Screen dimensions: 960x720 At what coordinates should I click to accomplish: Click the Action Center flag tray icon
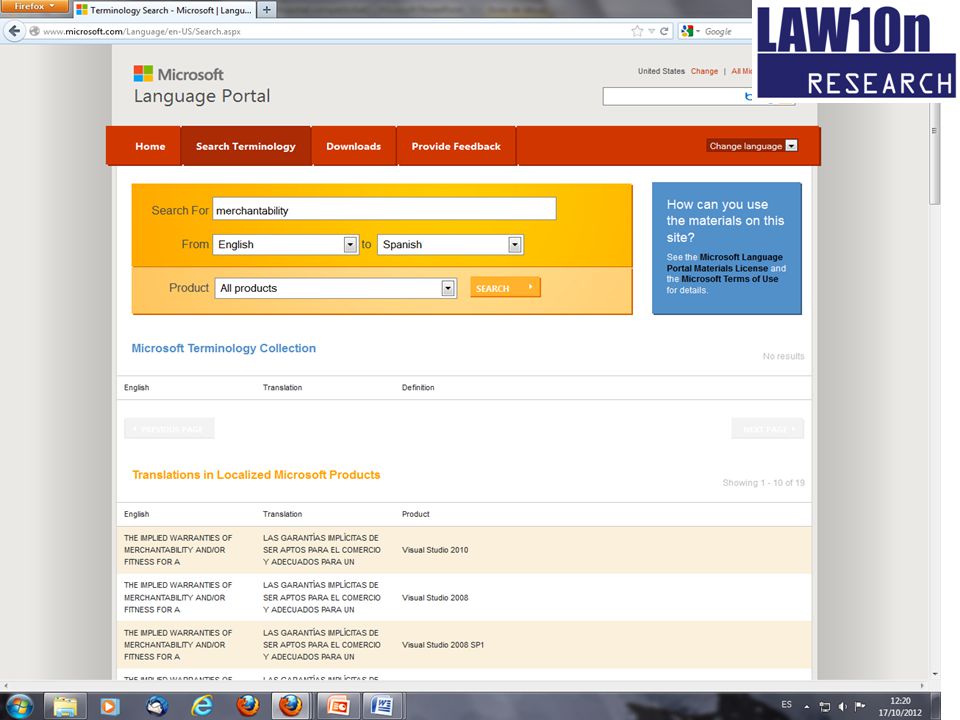click(x=860, y=706)
